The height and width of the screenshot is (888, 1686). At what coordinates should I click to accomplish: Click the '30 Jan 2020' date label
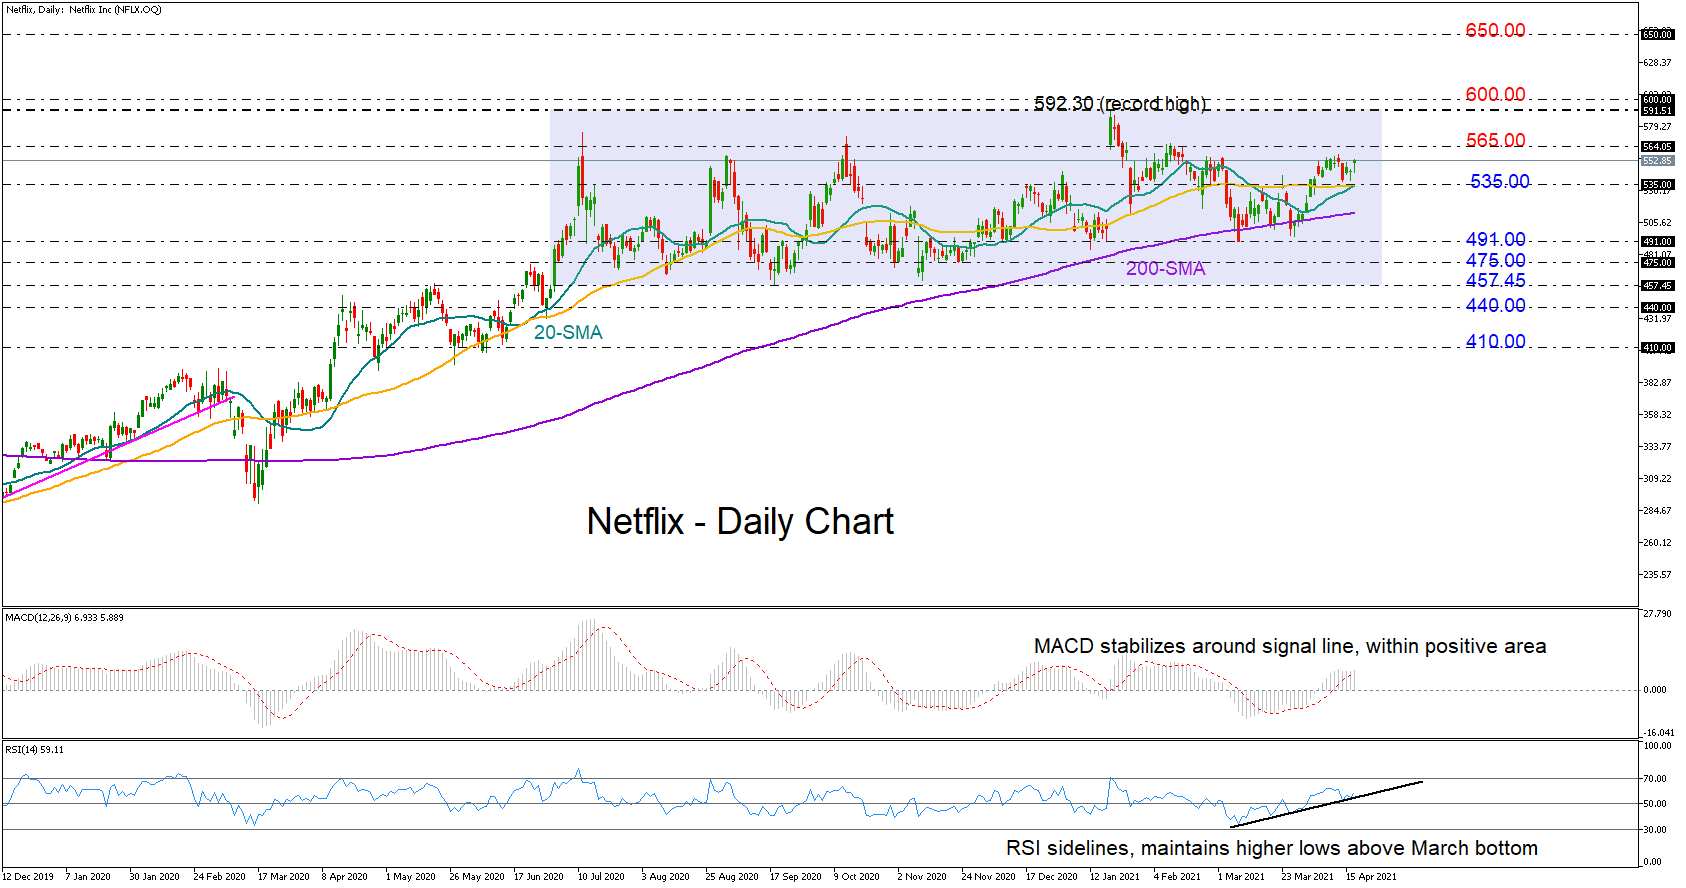(154, 877)
